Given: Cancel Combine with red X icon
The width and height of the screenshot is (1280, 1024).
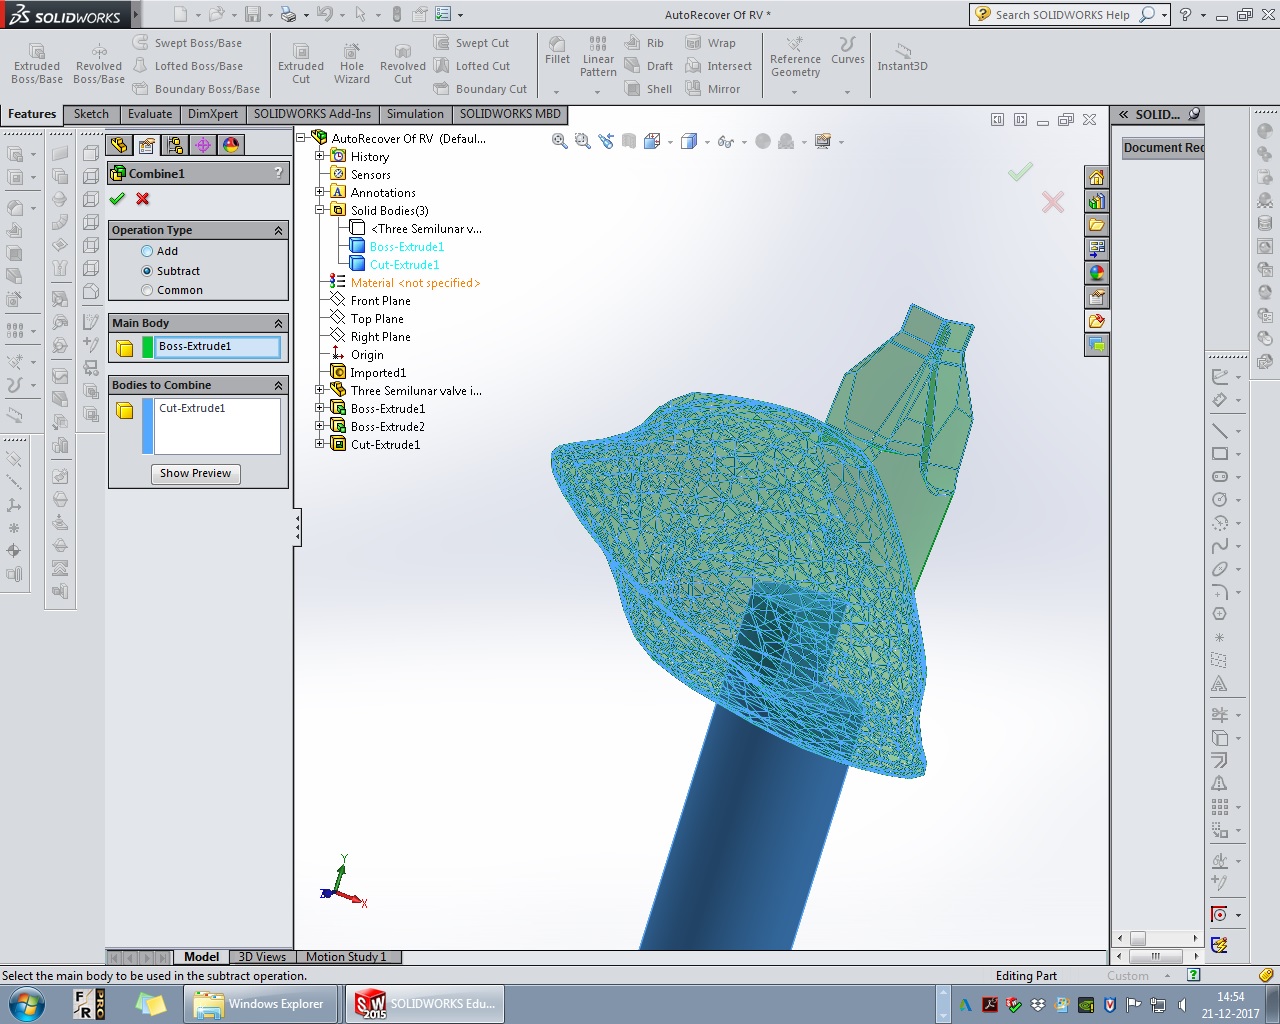Looking at the screenshot, I should 143,199.
